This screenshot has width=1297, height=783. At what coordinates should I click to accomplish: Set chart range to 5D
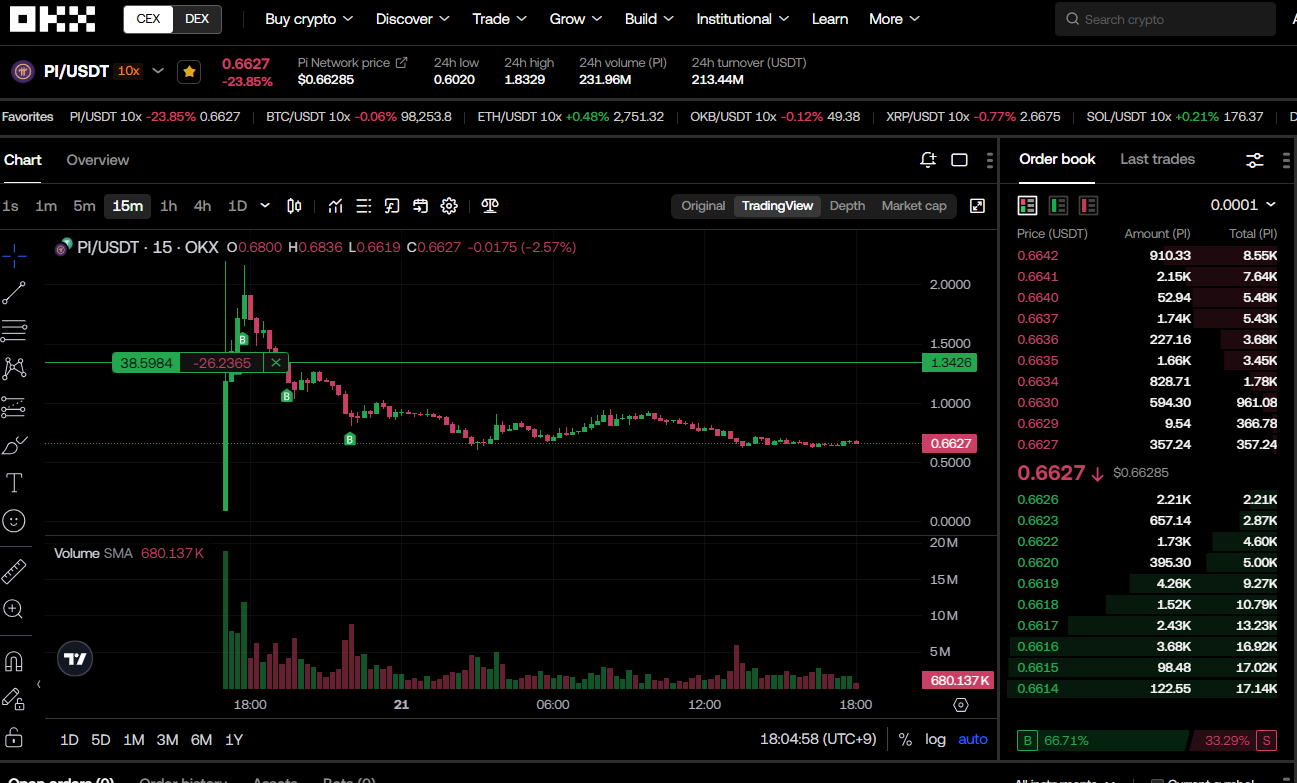coord(101,740)
